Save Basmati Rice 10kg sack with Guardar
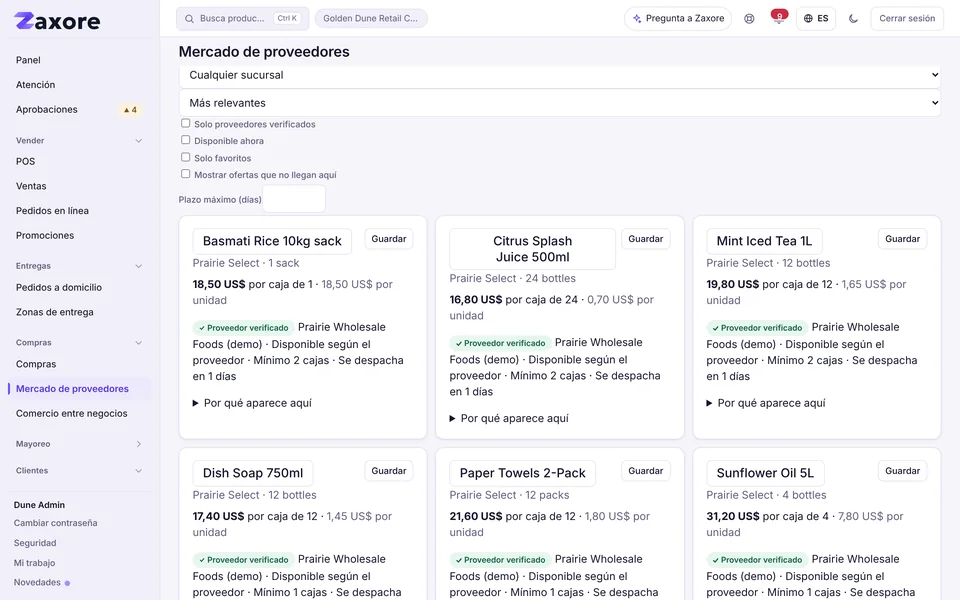This screenshot has width=960, height=600. [389, 239]
